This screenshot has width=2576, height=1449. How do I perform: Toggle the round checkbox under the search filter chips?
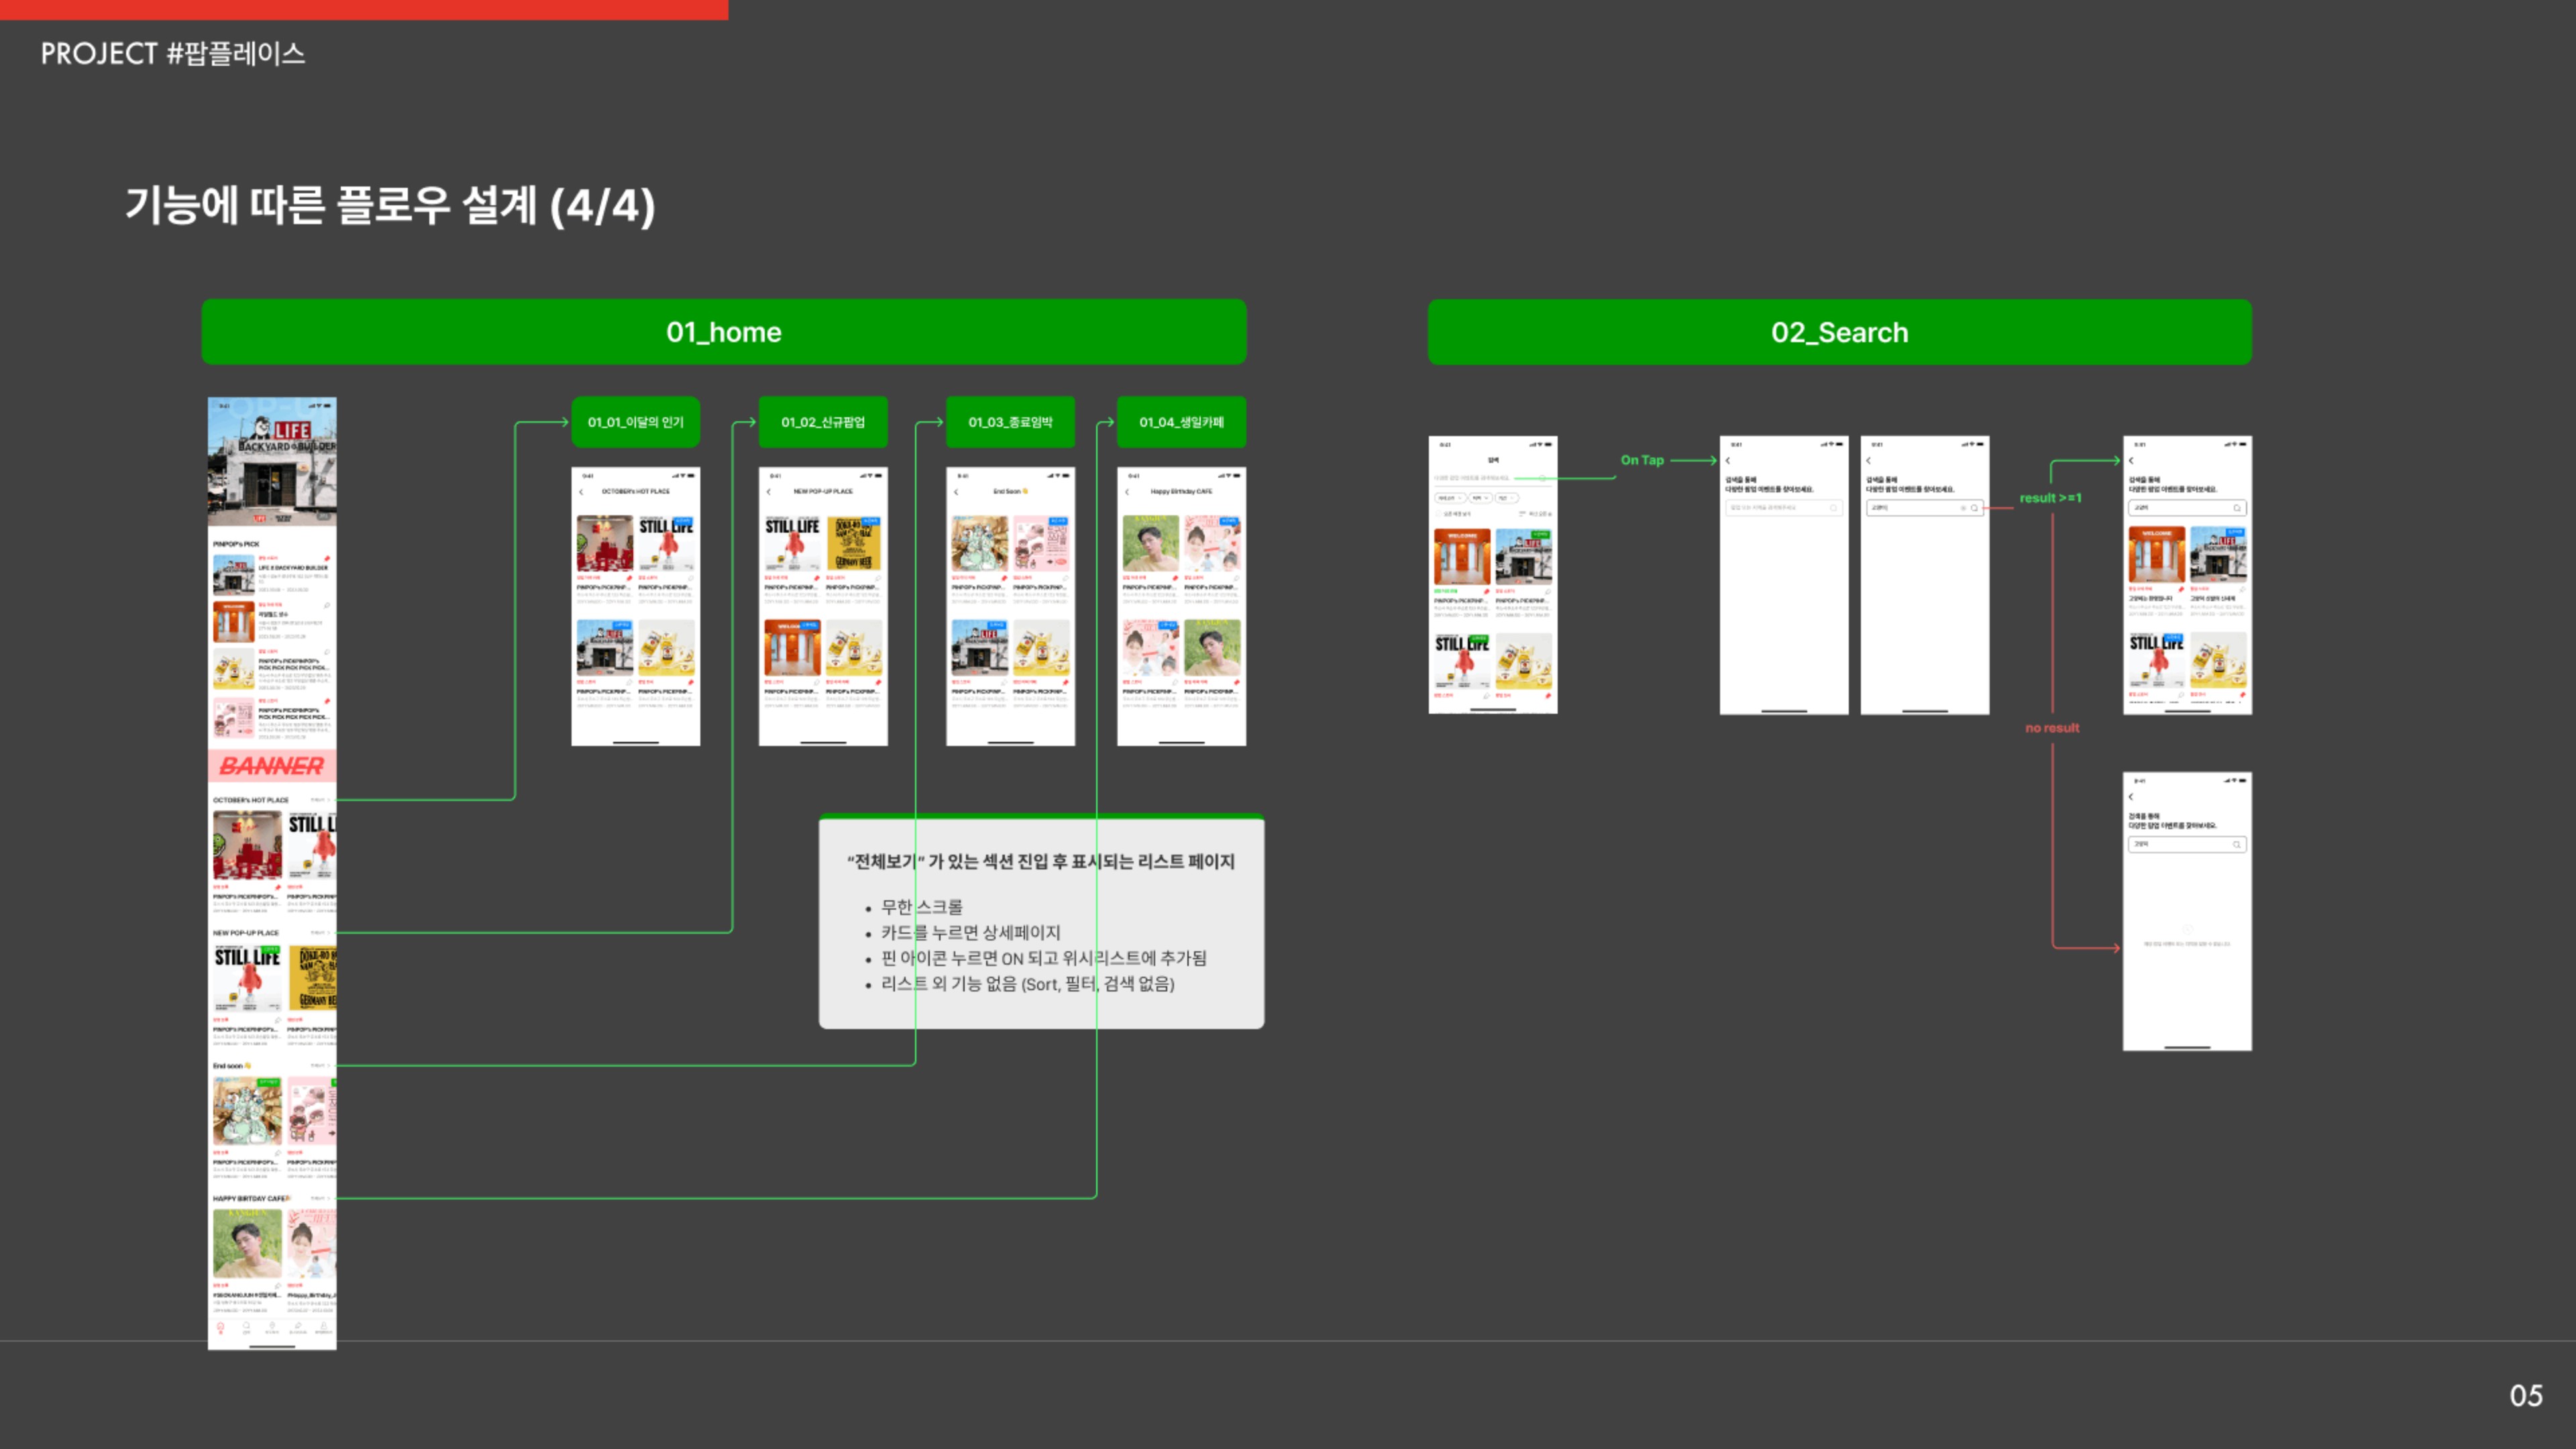[1439, 514]
